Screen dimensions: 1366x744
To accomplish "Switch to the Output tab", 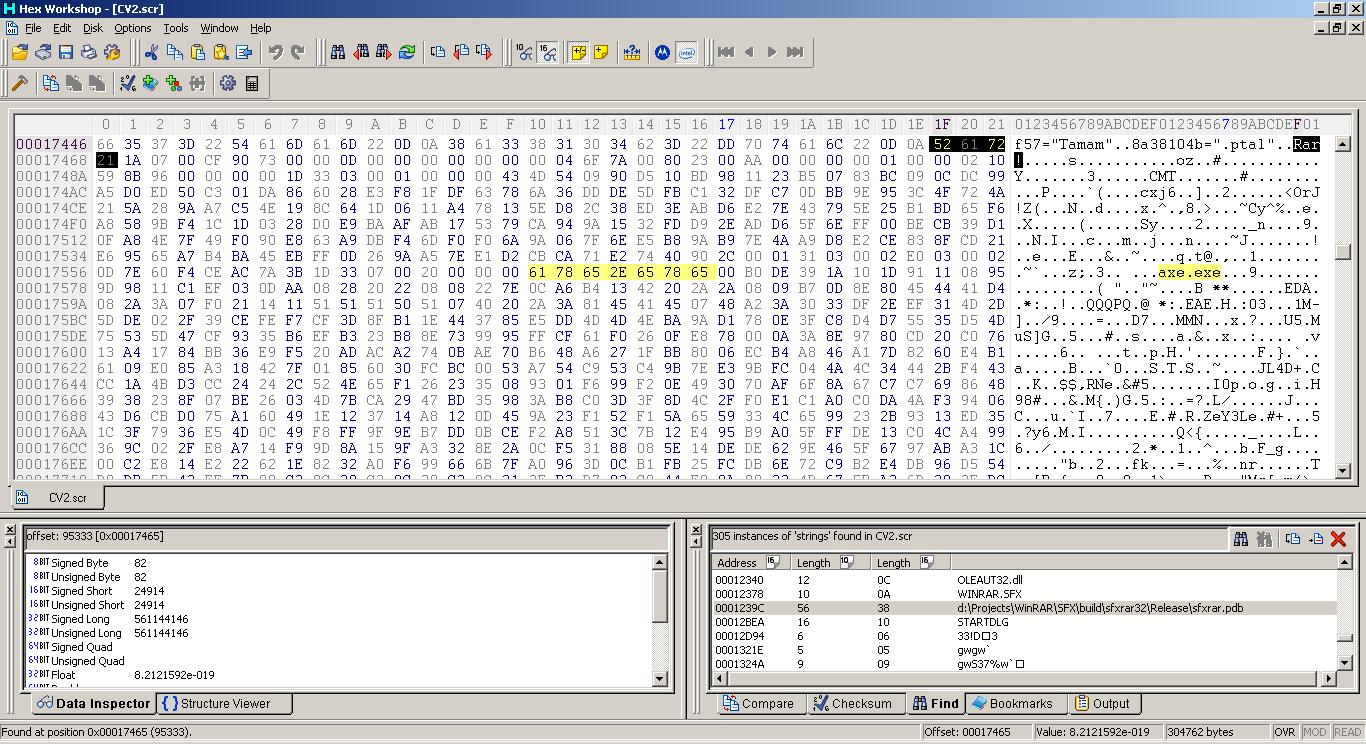I will click(1103, 704).
